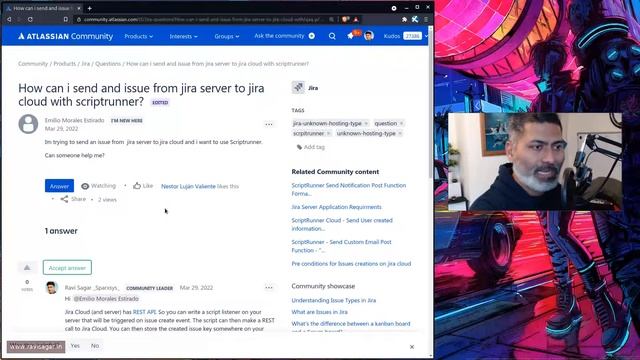Open the browser extensions puzzle icon

(x=404, y=19)
